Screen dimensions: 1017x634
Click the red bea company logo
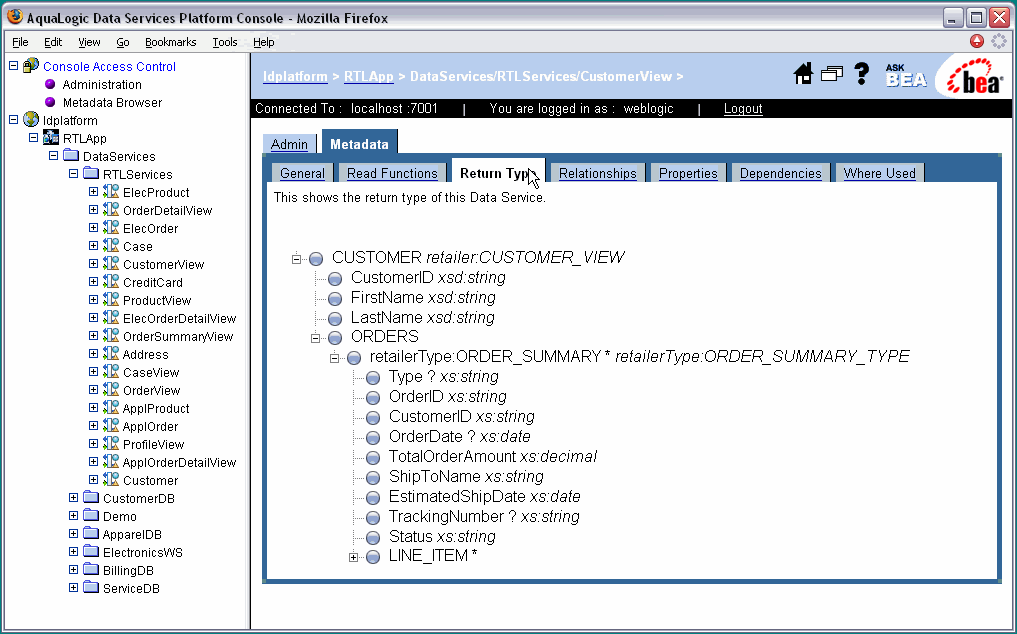[974, 77]
